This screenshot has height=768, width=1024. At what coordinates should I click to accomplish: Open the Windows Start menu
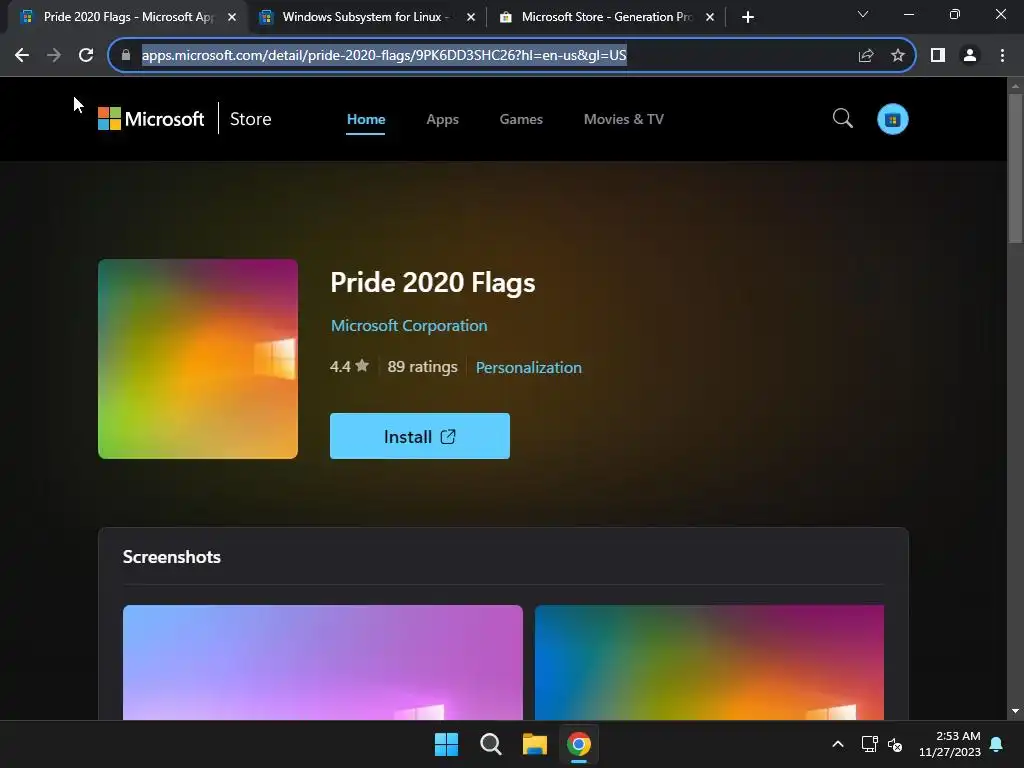[447, 744]
